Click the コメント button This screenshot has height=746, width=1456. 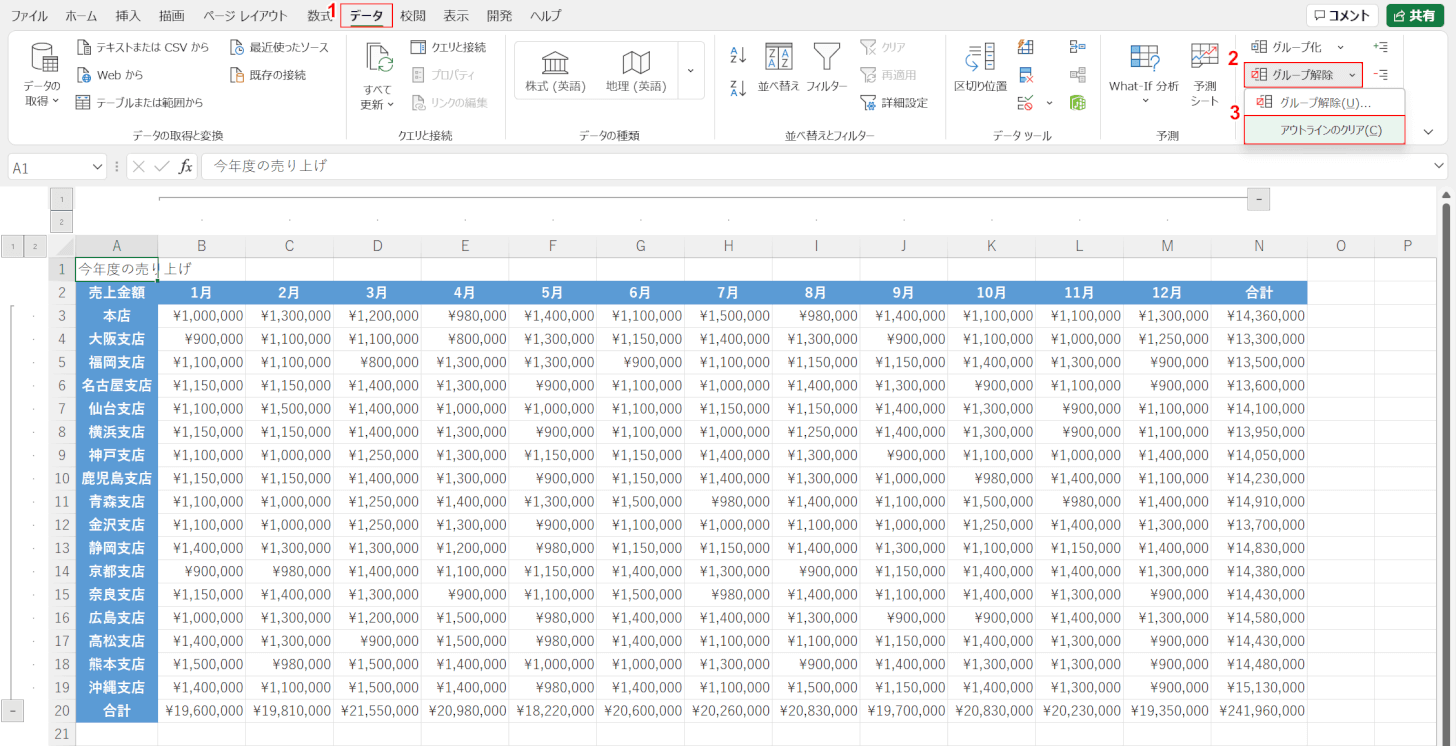click(x=1342, y=16)
